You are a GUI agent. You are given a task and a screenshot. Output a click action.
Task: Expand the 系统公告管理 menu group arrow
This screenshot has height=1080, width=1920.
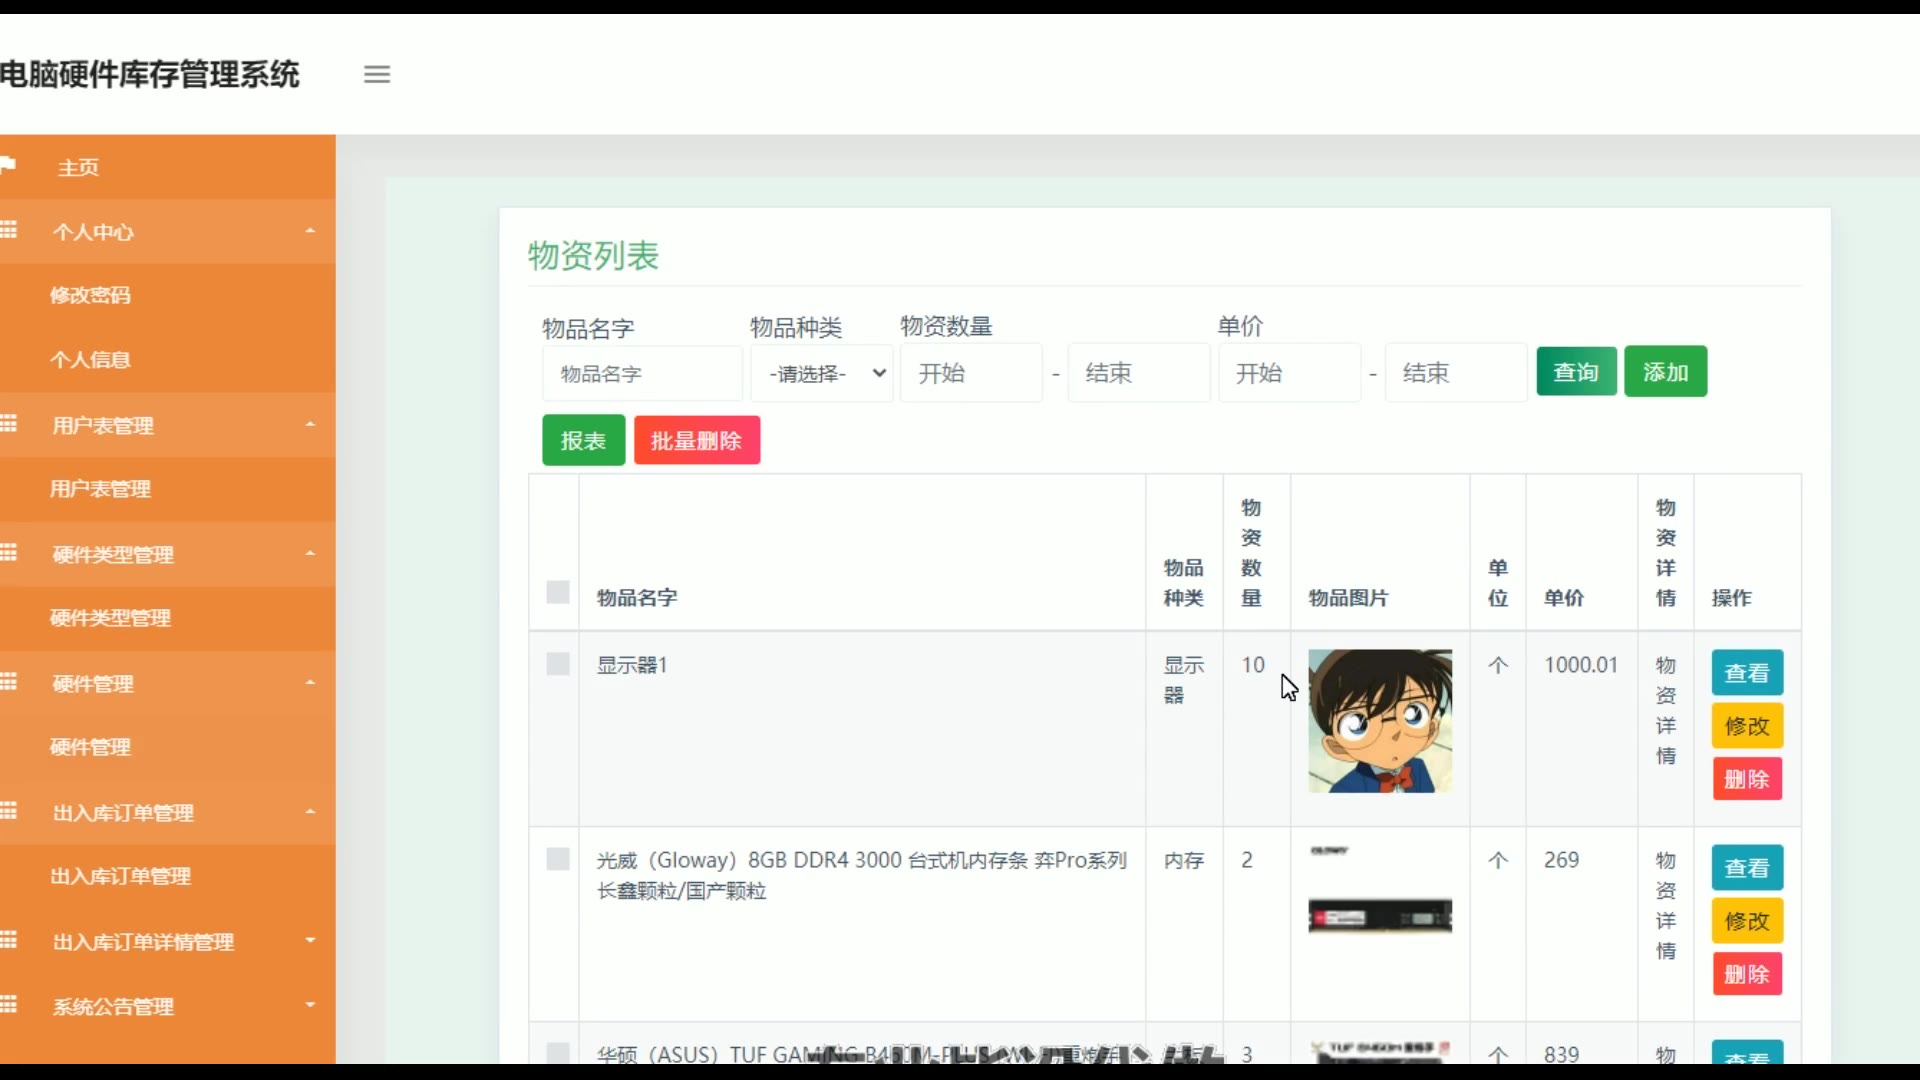pos(310,1004)
